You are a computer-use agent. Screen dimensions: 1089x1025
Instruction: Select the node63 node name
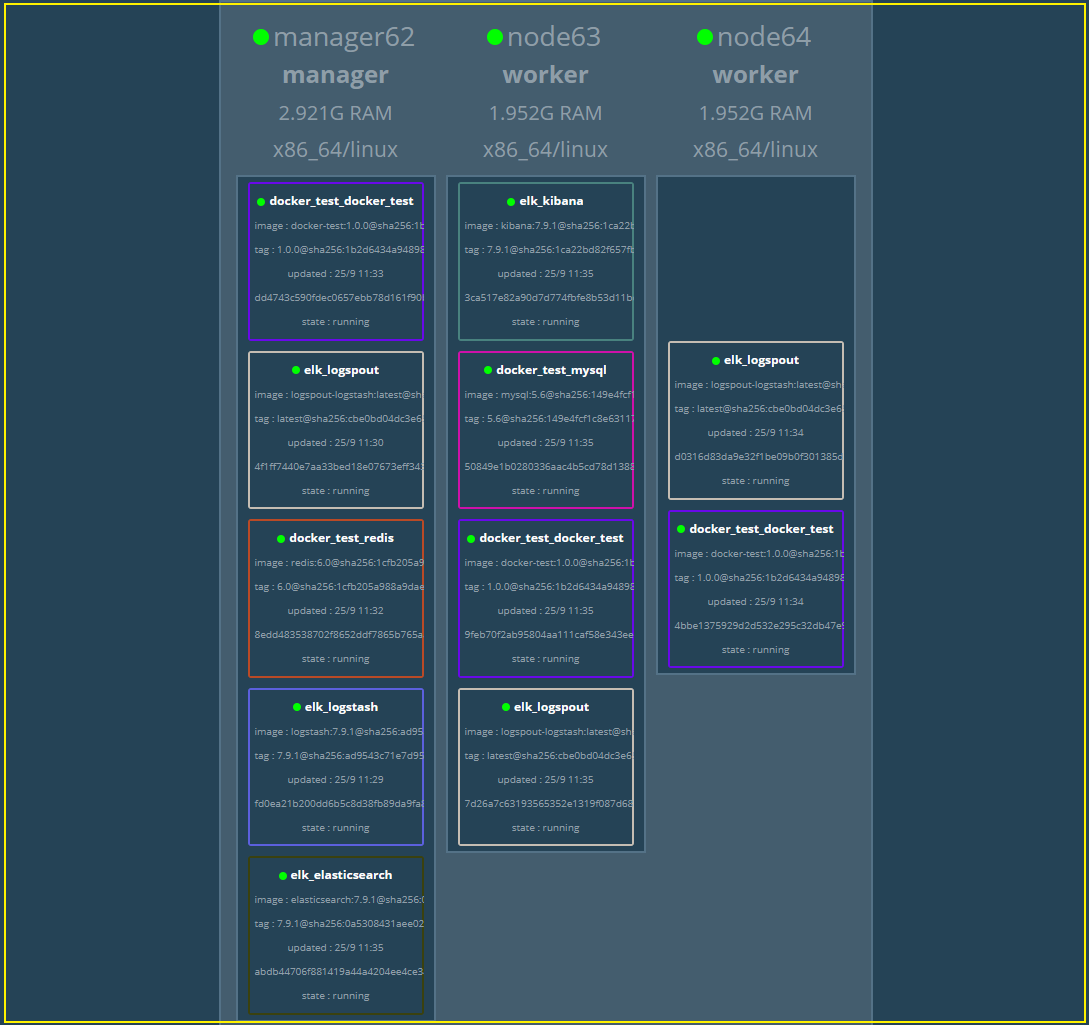[554, 37]
